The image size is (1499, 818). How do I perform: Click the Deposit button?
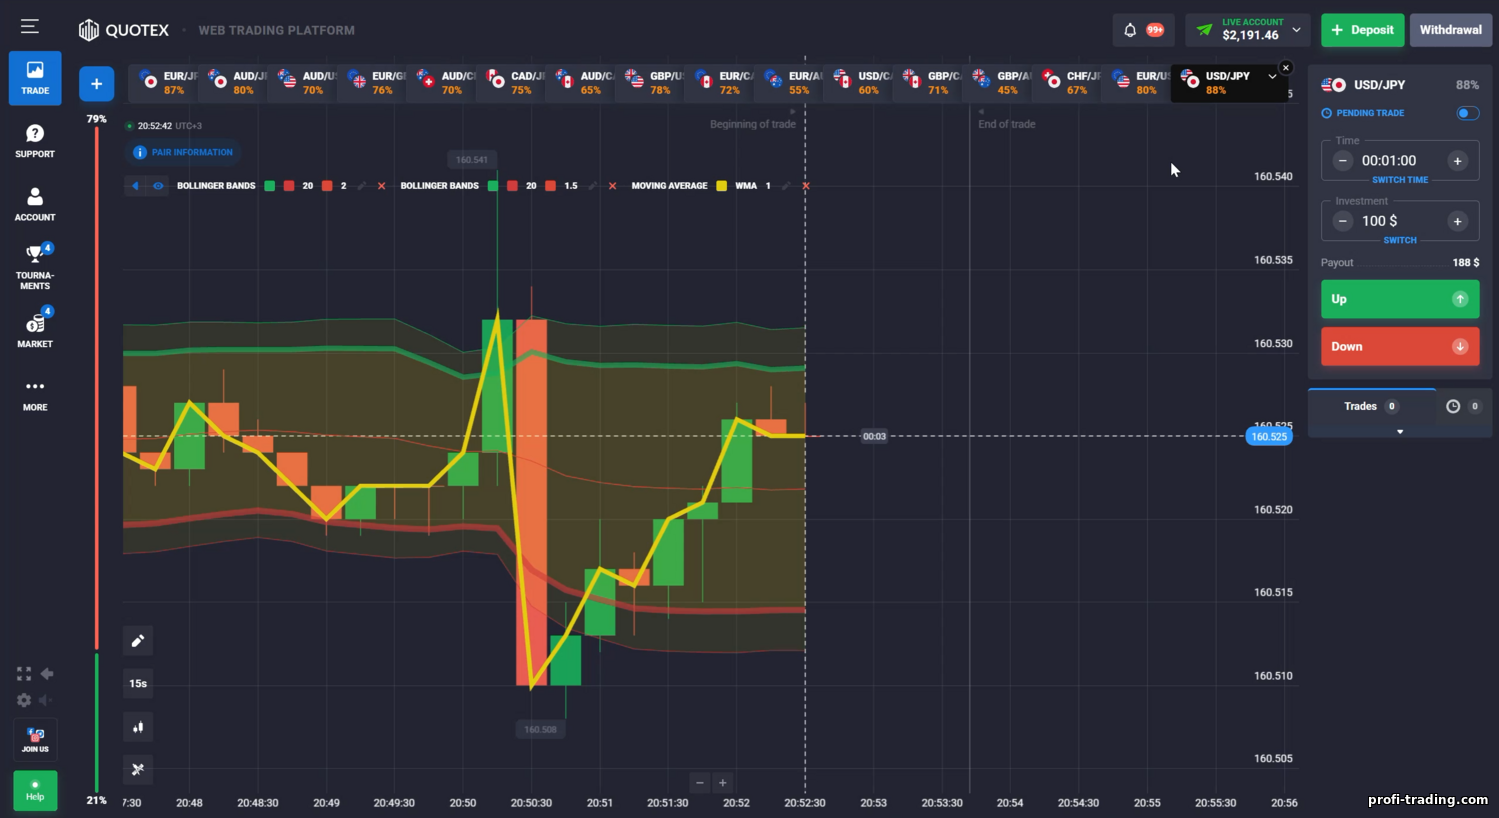(x=1362, y=30)
